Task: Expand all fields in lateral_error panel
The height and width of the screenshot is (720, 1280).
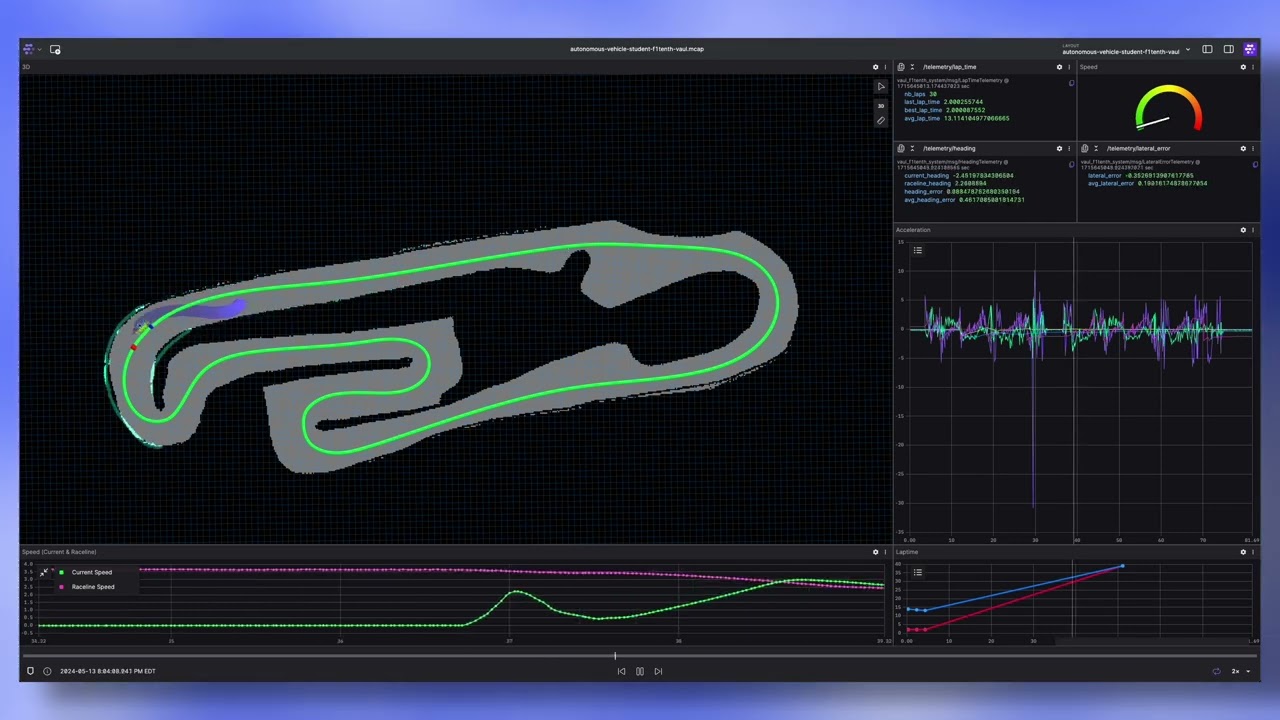Action: tap(1096, 148)
